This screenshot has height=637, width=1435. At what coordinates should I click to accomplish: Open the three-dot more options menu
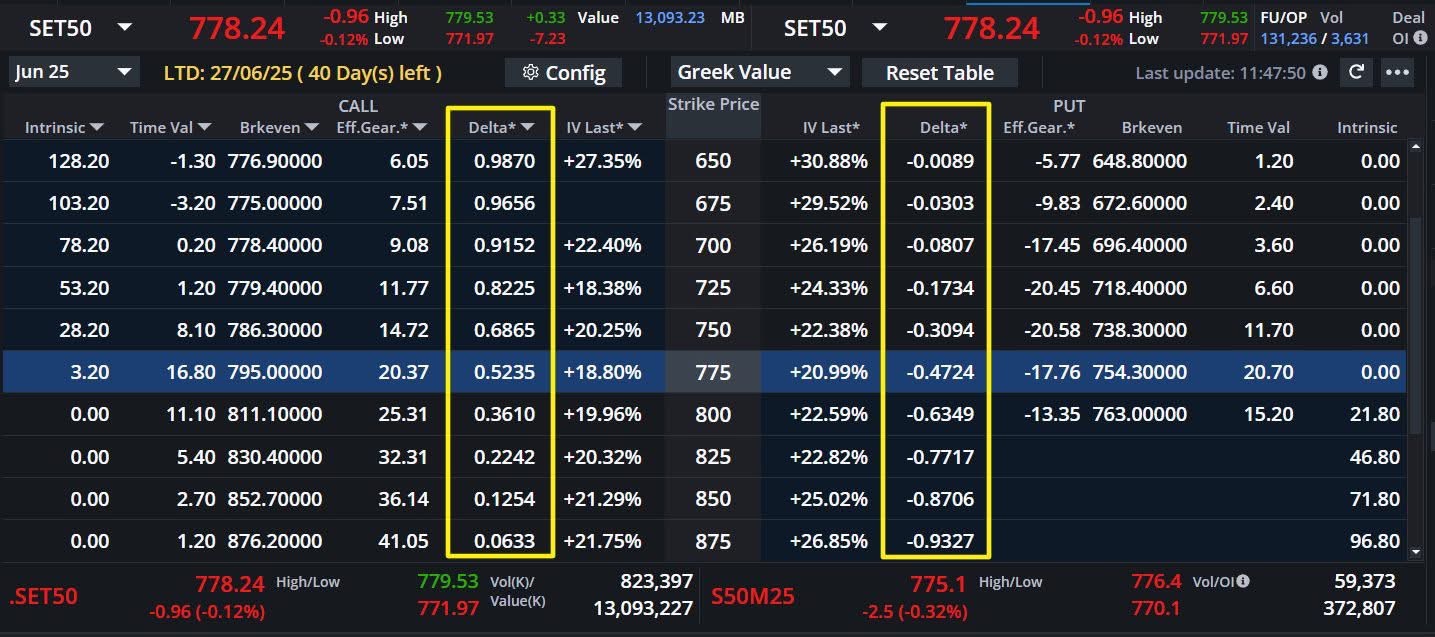[1398, 72]
